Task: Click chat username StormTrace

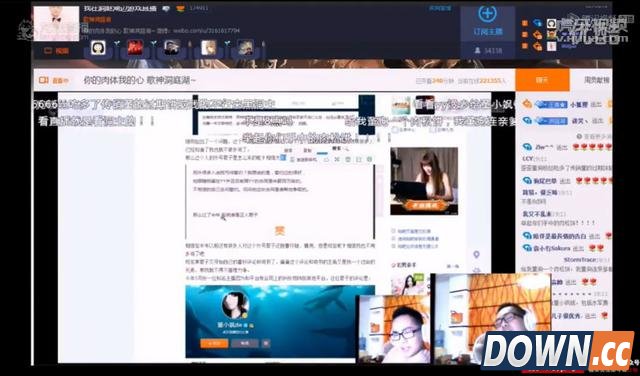Action: tap(580, 259)
